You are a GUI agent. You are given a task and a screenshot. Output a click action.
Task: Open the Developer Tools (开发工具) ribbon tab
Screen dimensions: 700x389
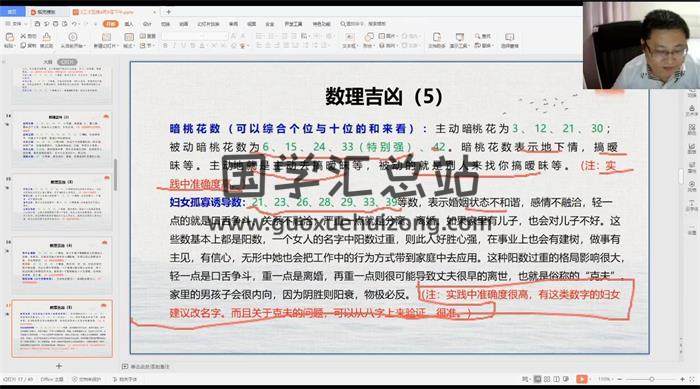click(293, 24)
